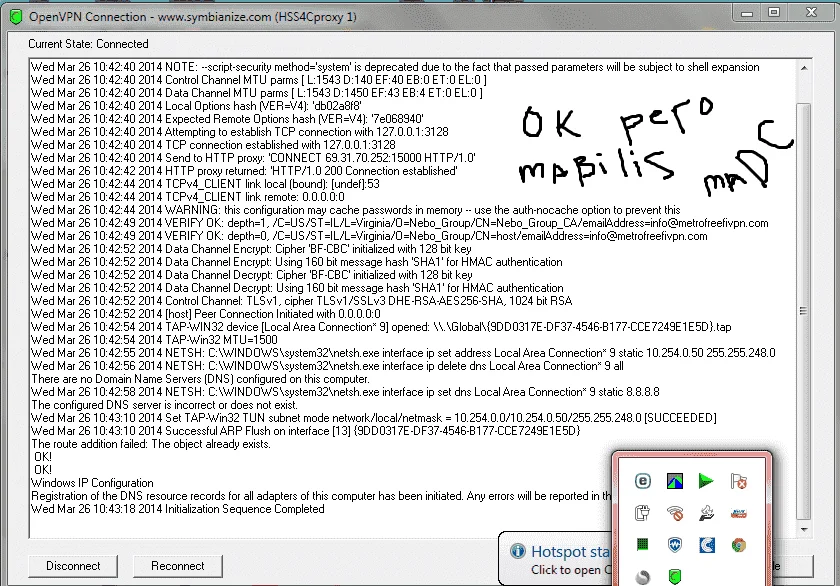Click the Hotspot notification info icon
Image resolution: width=840 pixels, height=586 pixels.
pyautogui.click(x=518, y=551)
